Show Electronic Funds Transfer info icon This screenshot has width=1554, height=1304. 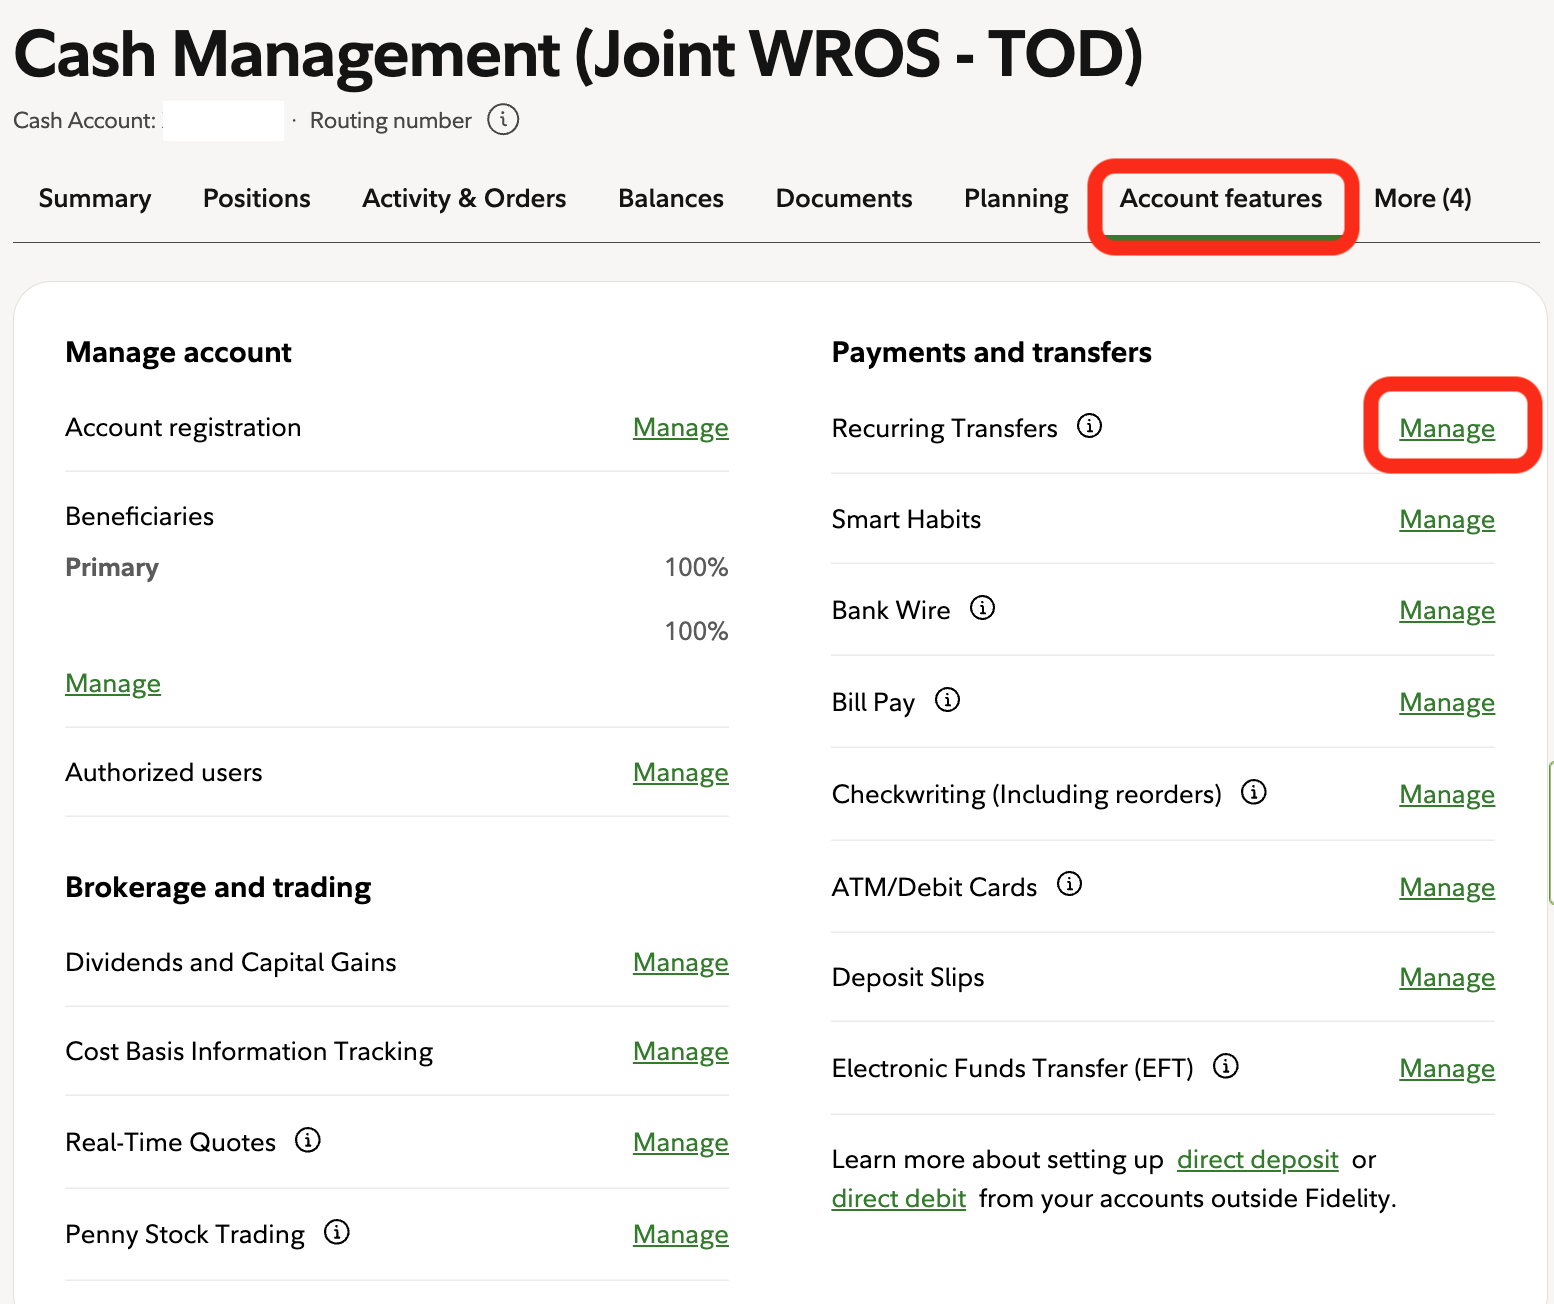click(1225, 1066)
